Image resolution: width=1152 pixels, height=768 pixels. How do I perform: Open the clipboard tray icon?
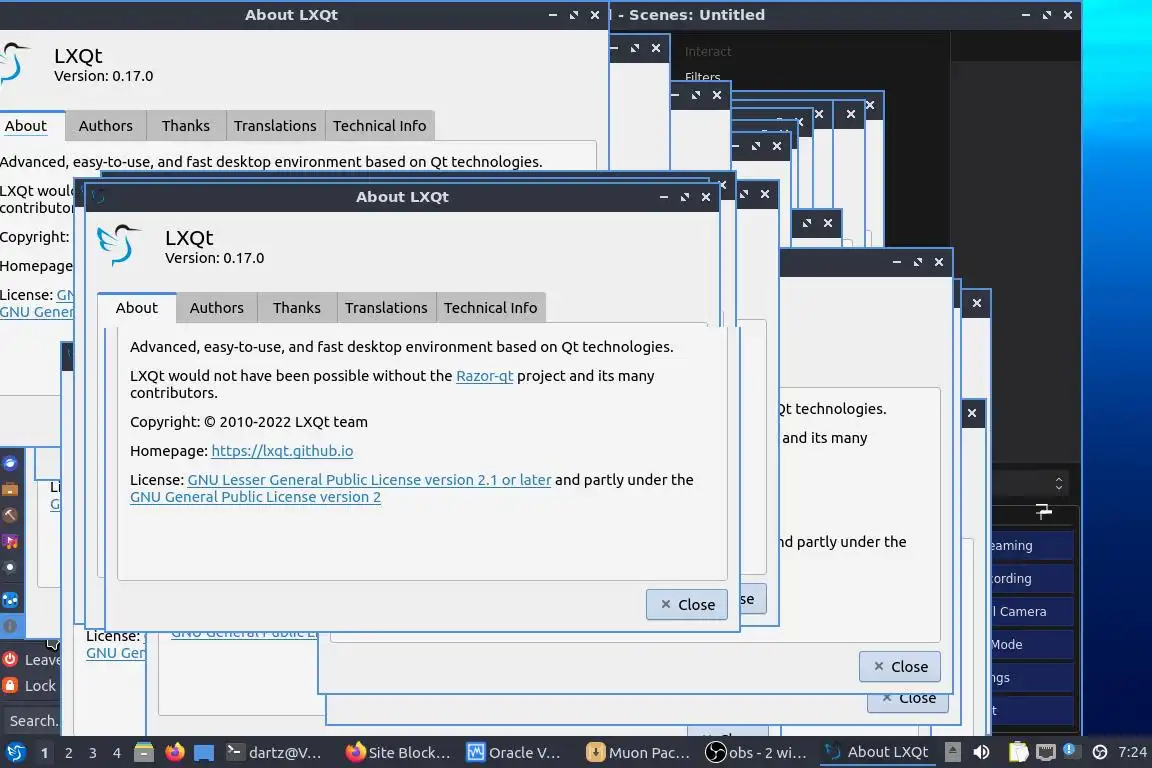1018,752
